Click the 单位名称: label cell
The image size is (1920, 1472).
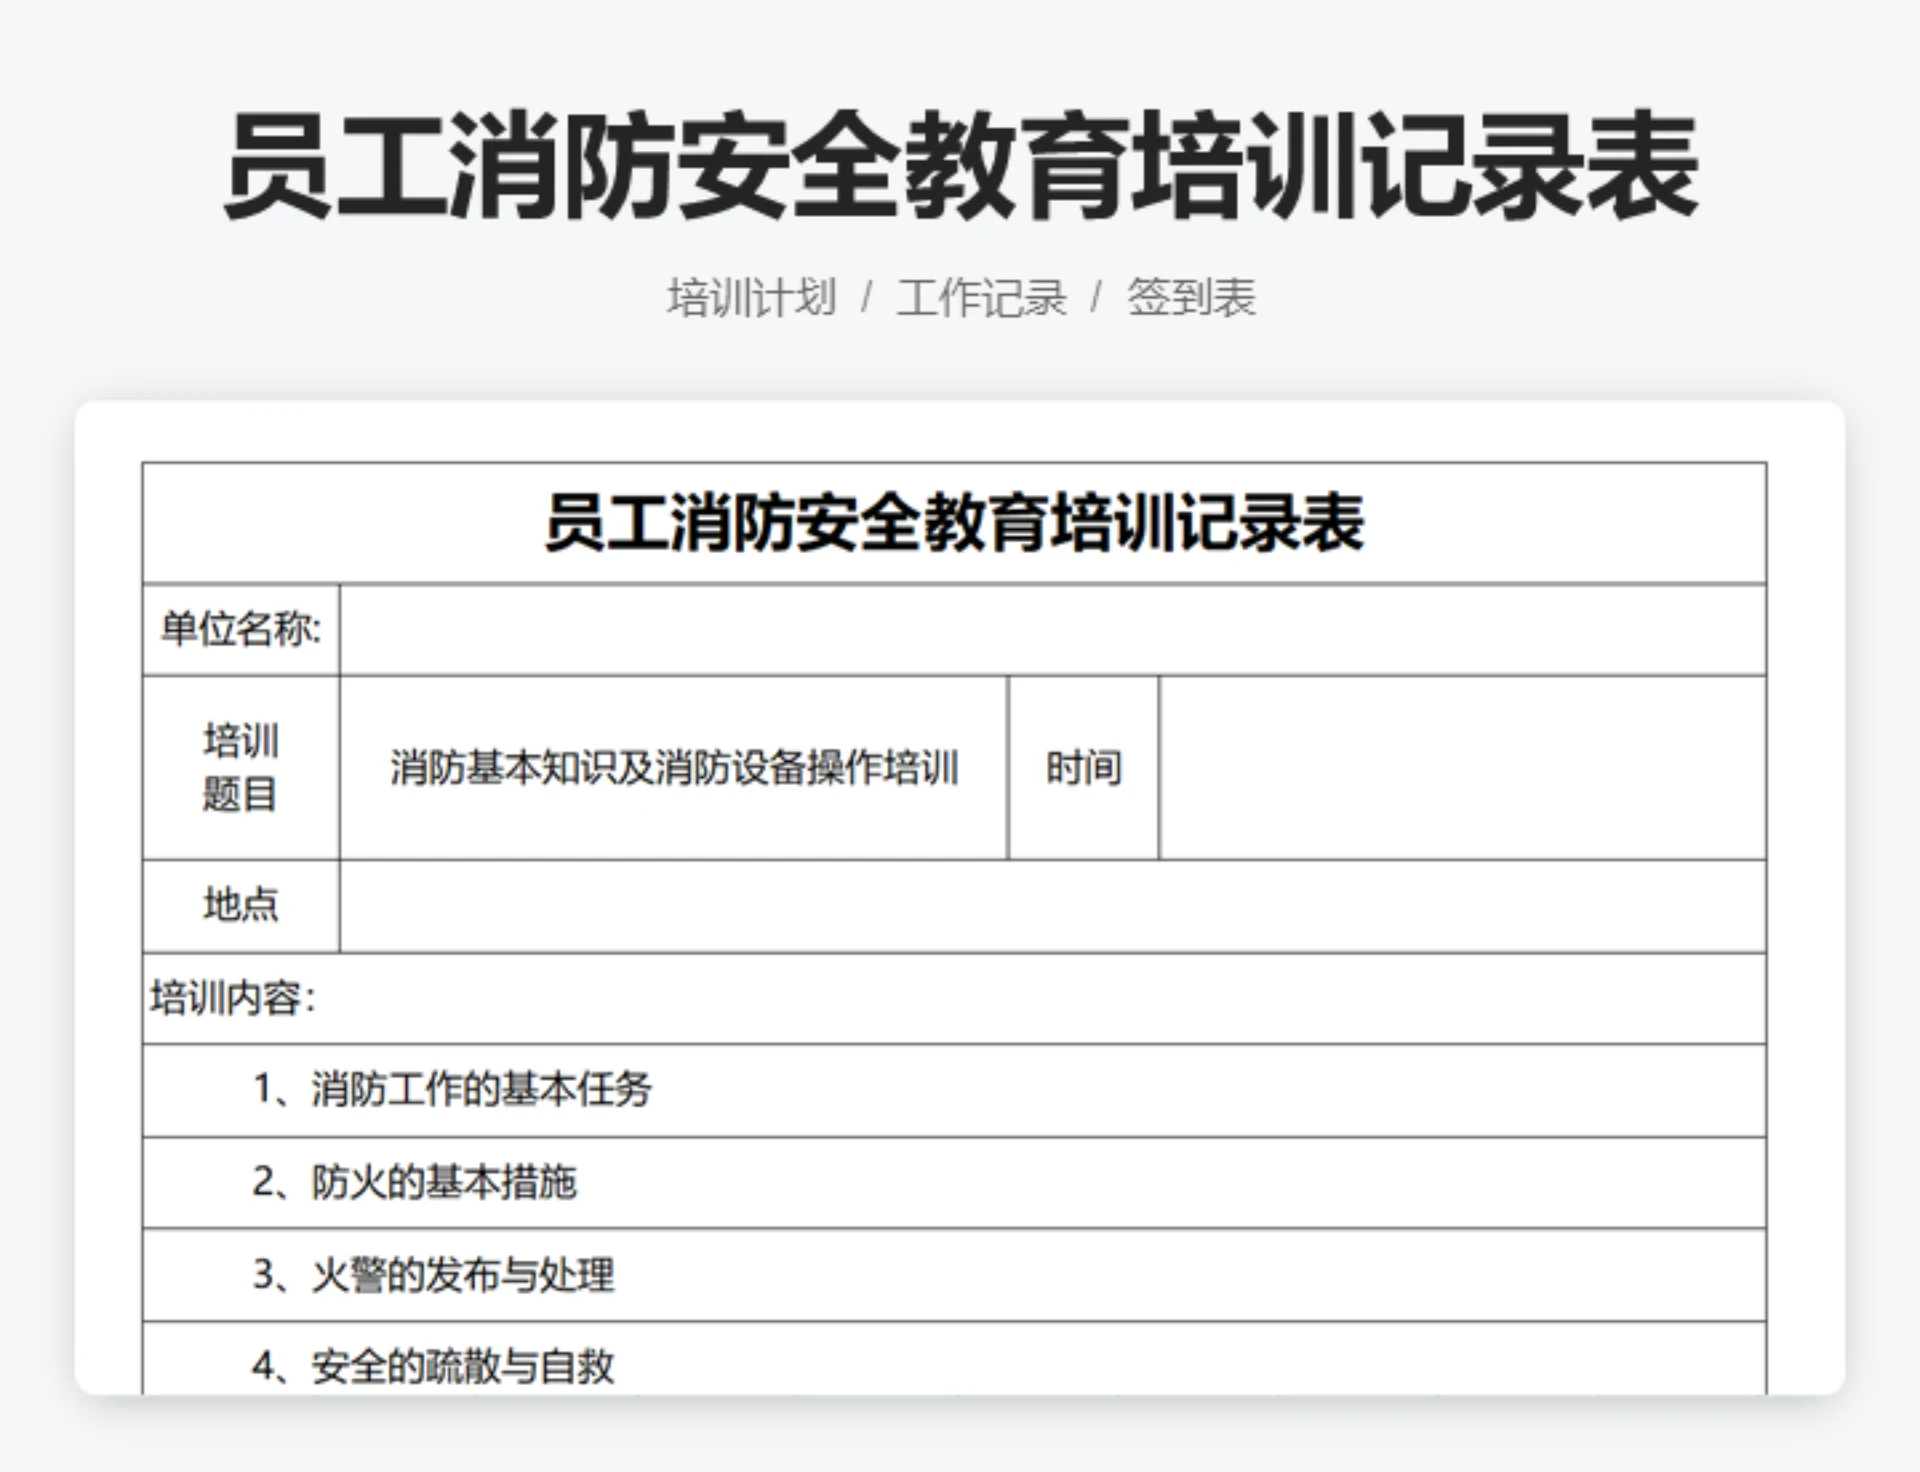point(241,630)
